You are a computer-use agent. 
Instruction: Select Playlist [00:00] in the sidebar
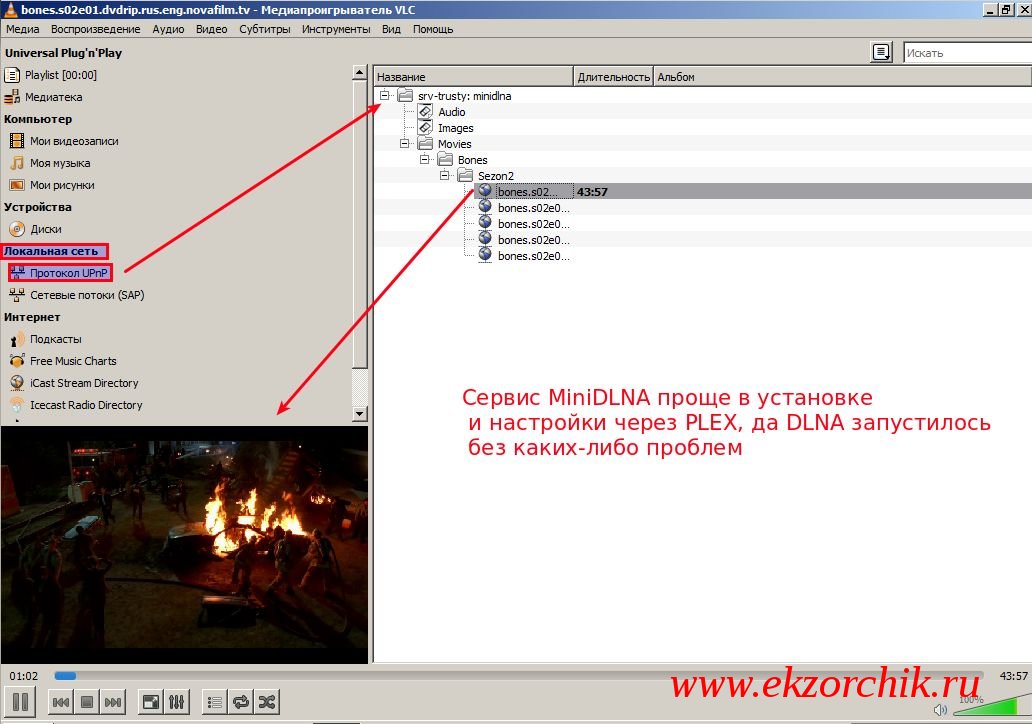pyautogui.click(x=61, y=75)
